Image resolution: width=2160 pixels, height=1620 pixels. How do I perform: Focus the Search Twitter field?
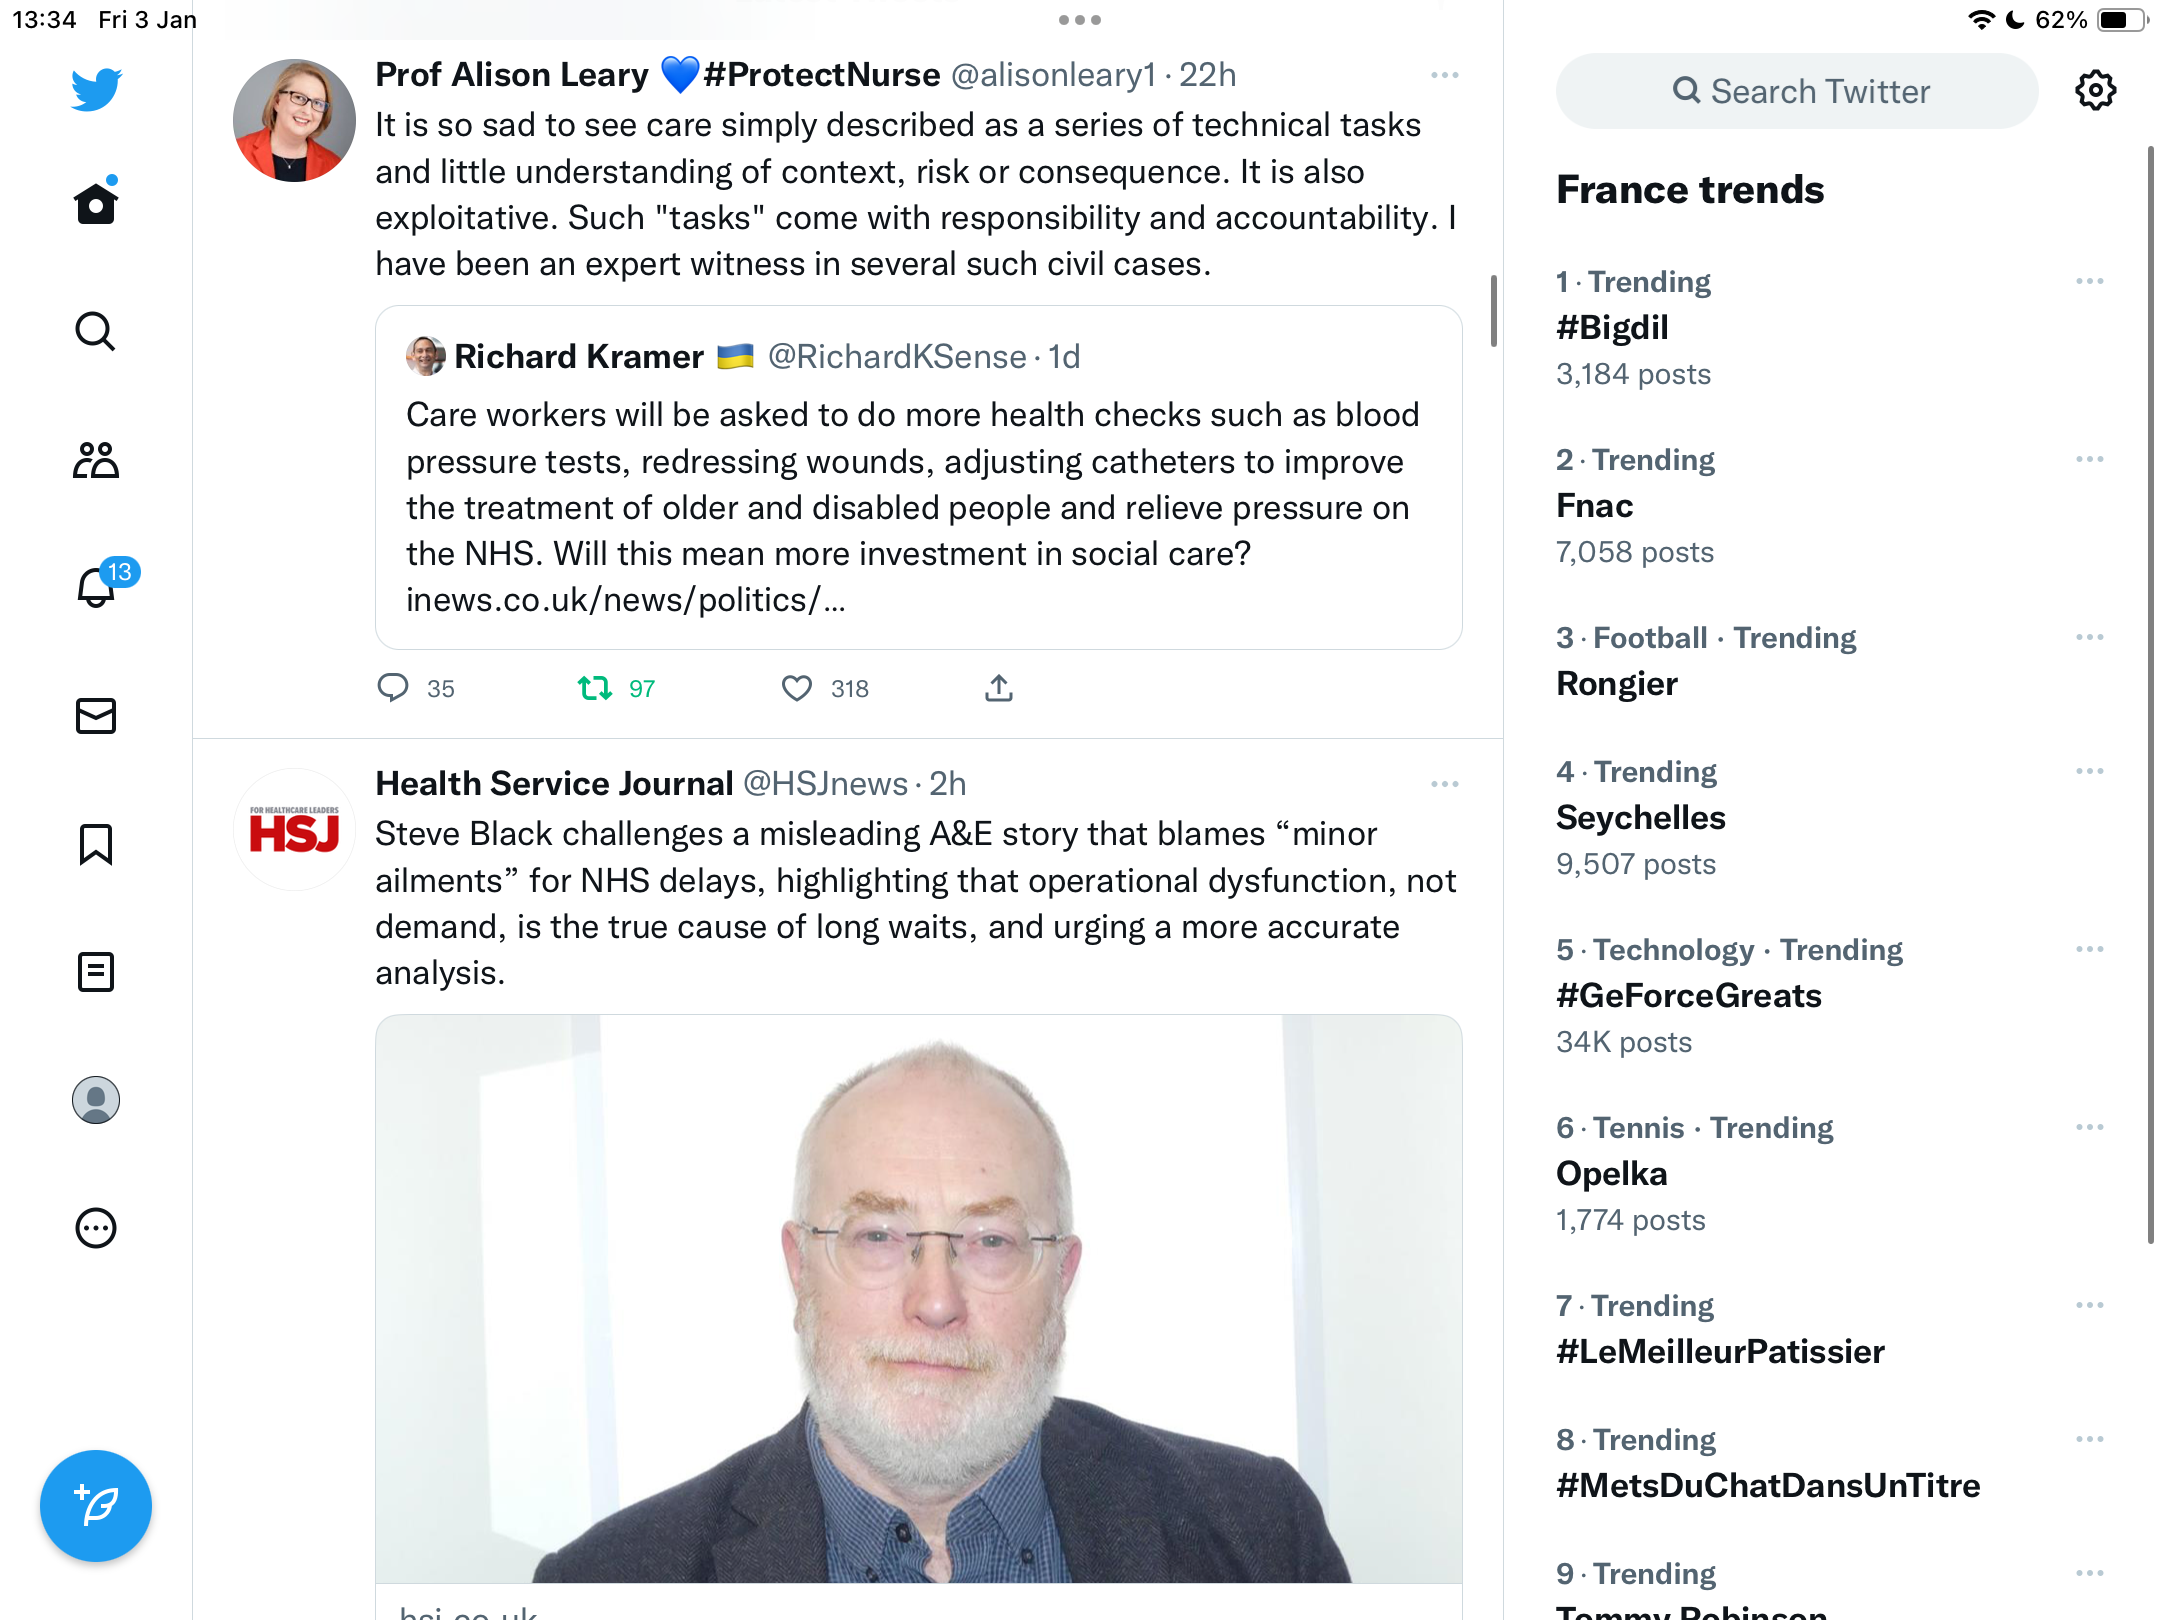1797,91
